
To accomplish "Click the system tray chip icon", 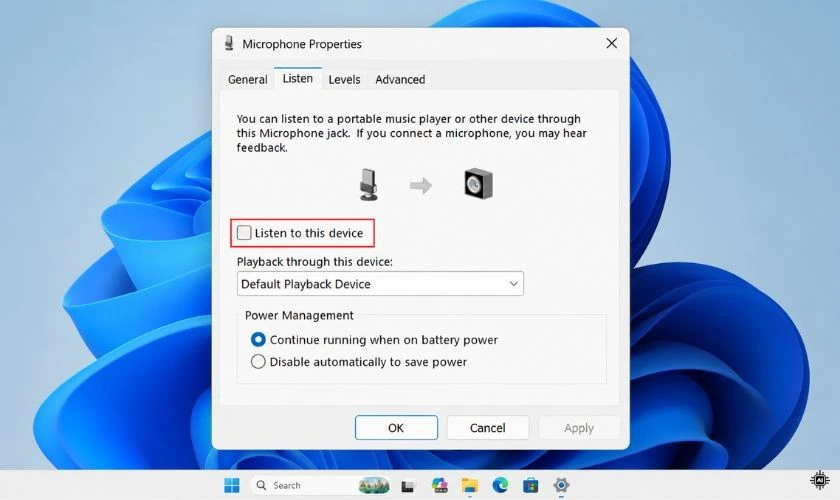I will point(820,480).
